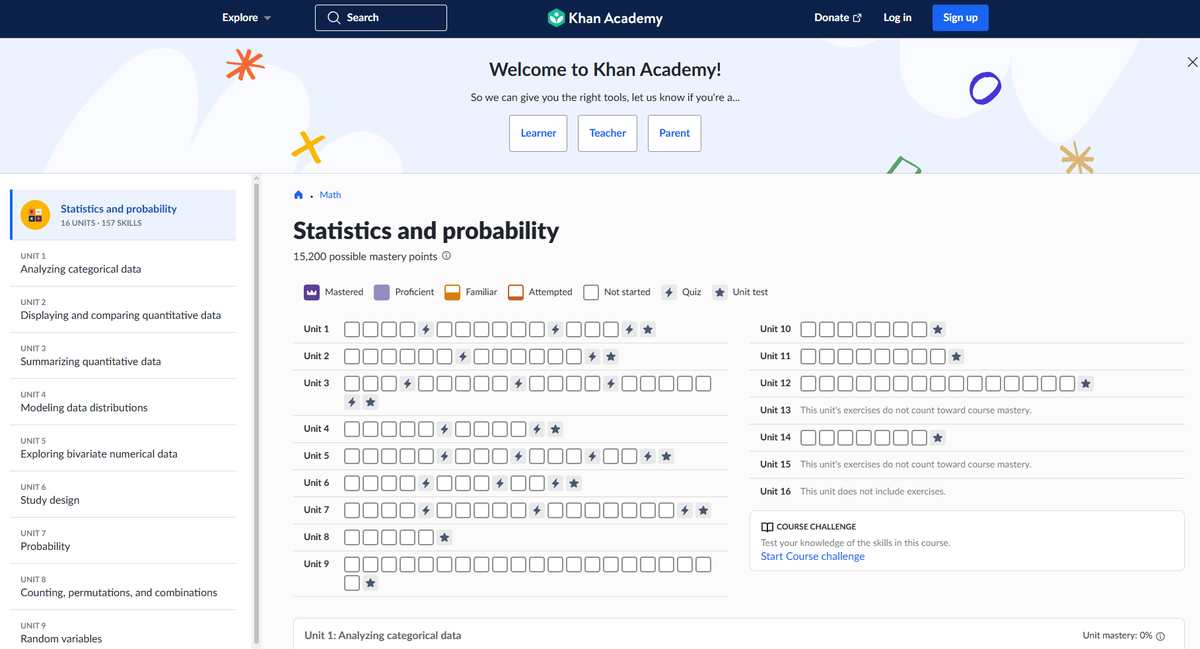The image size is (1200, 649).
Task: Click the Unit 13 row label
Action: (775, 410)
